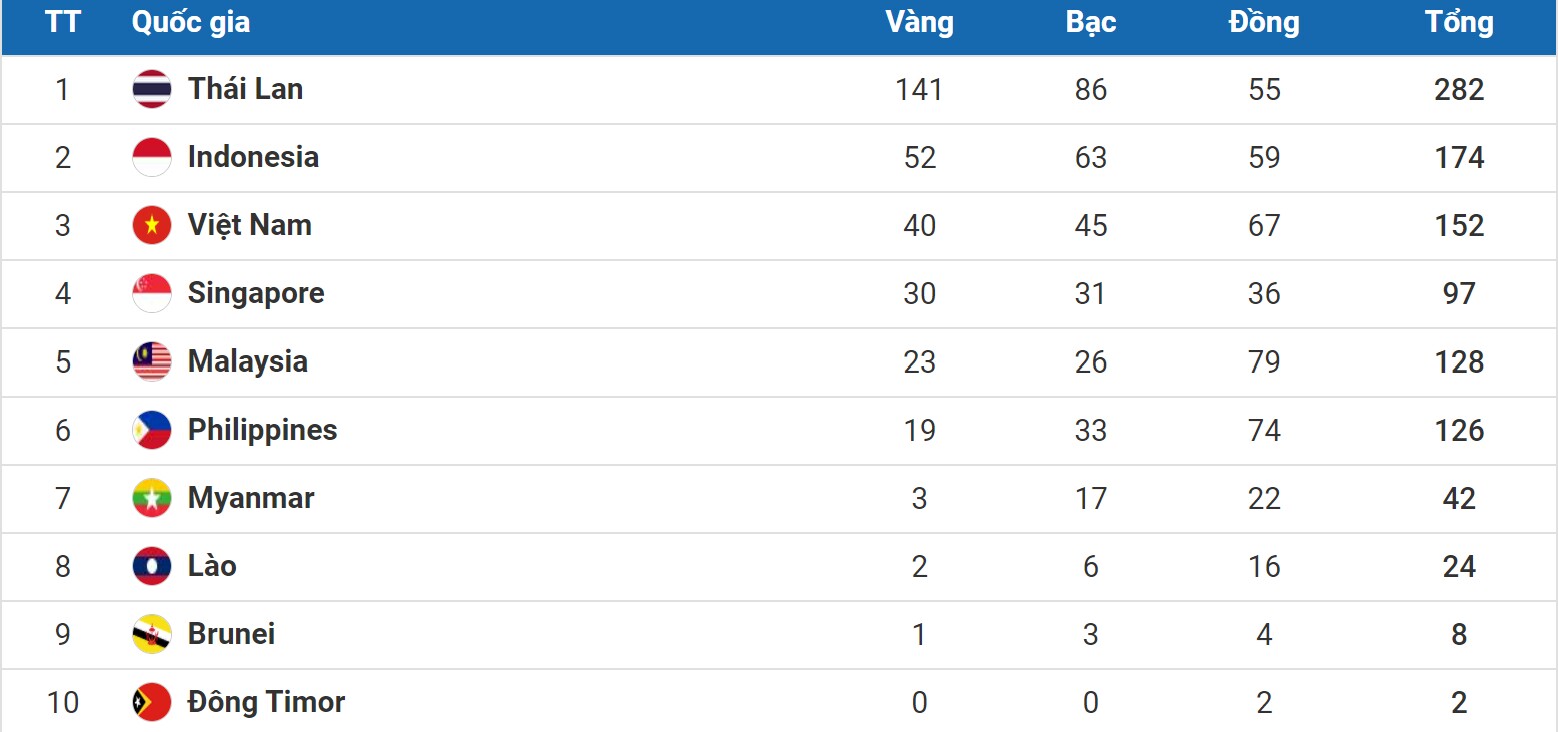Click the Quốc gia column header
The width and height of the screenshot is (1558, 732).
pos(190,23)
